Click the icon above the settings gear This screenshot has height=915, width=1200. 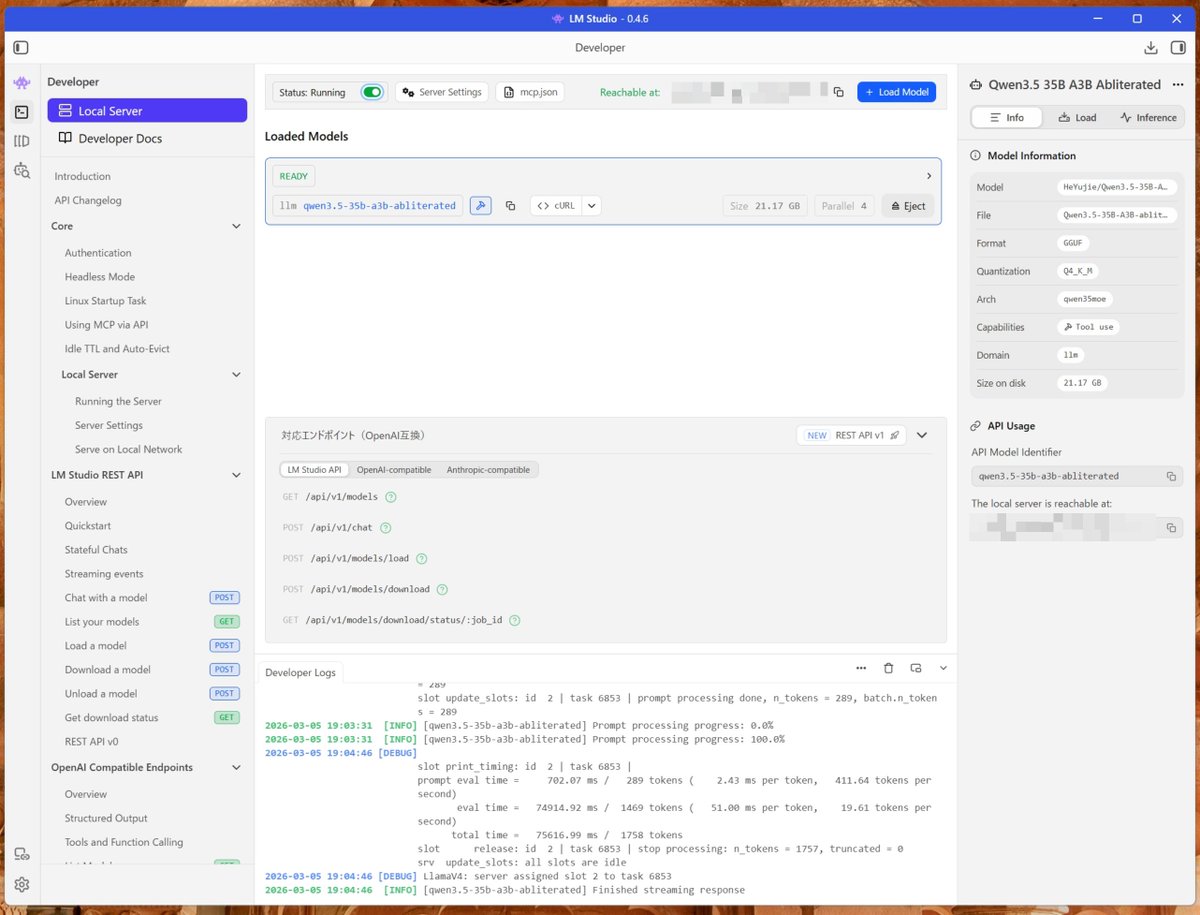22,854
